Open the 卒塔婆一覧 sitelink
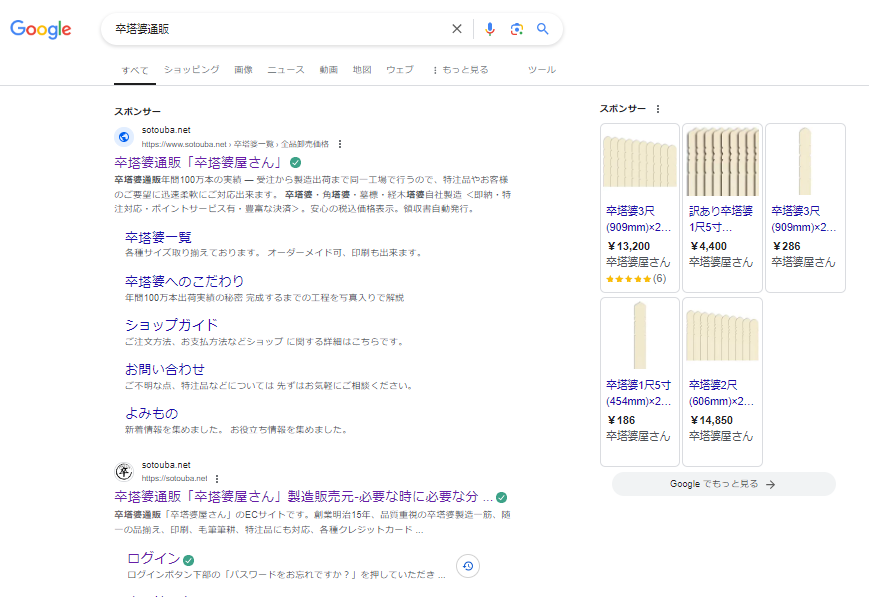This screenshot has height=597, width=869. [x=159, y=238]
